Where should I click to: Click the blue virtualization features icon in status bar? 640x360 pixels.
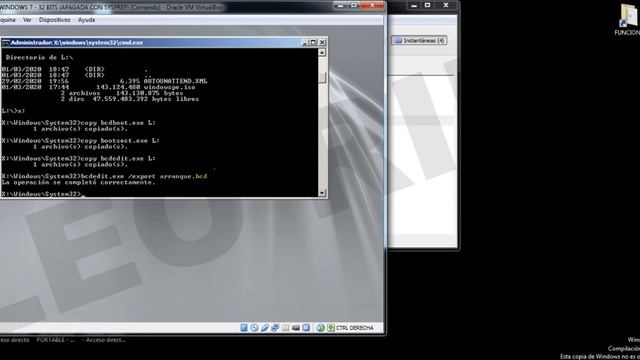click(x=306, y=328)
